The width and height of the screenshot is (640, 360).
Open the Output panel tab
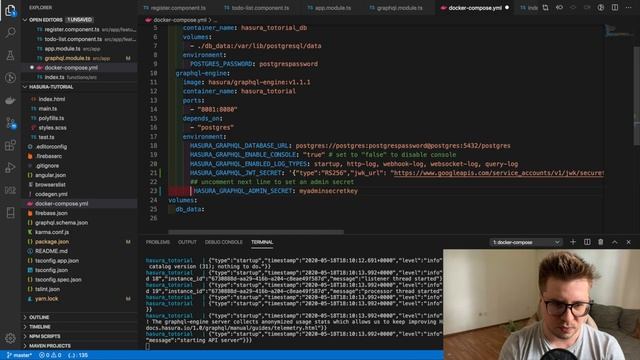click(x=187, y=242)
